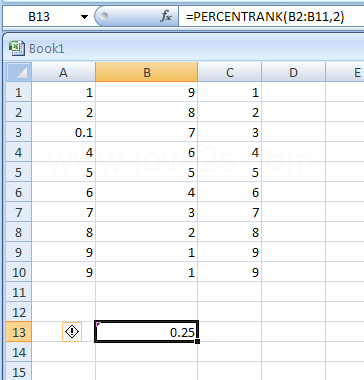Click cell A3 containing 0.1
Screen dimensions: 364x380
(63, 132)
